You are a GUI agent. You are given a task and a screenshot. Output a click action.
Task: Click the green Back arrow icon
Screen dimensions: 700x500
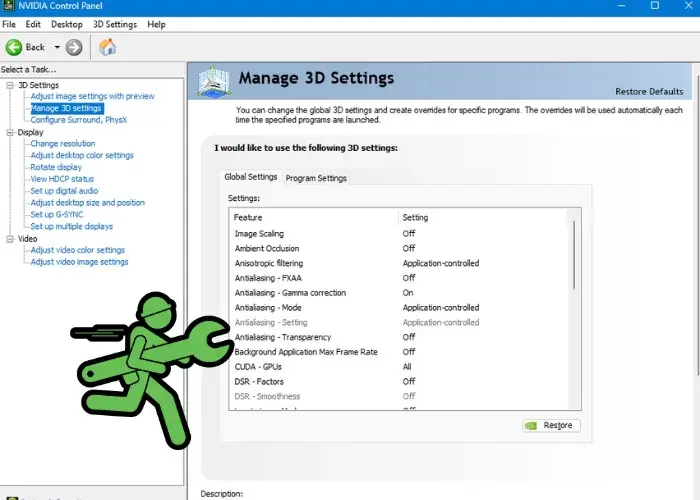coord(14,47)
